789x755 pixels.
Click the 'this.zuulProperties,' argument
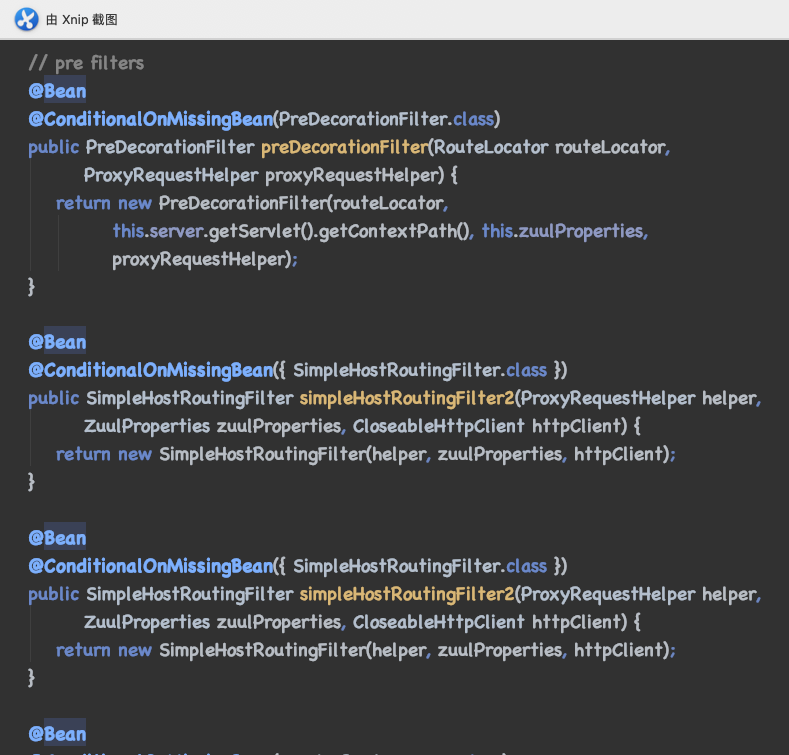coord(565,232)
